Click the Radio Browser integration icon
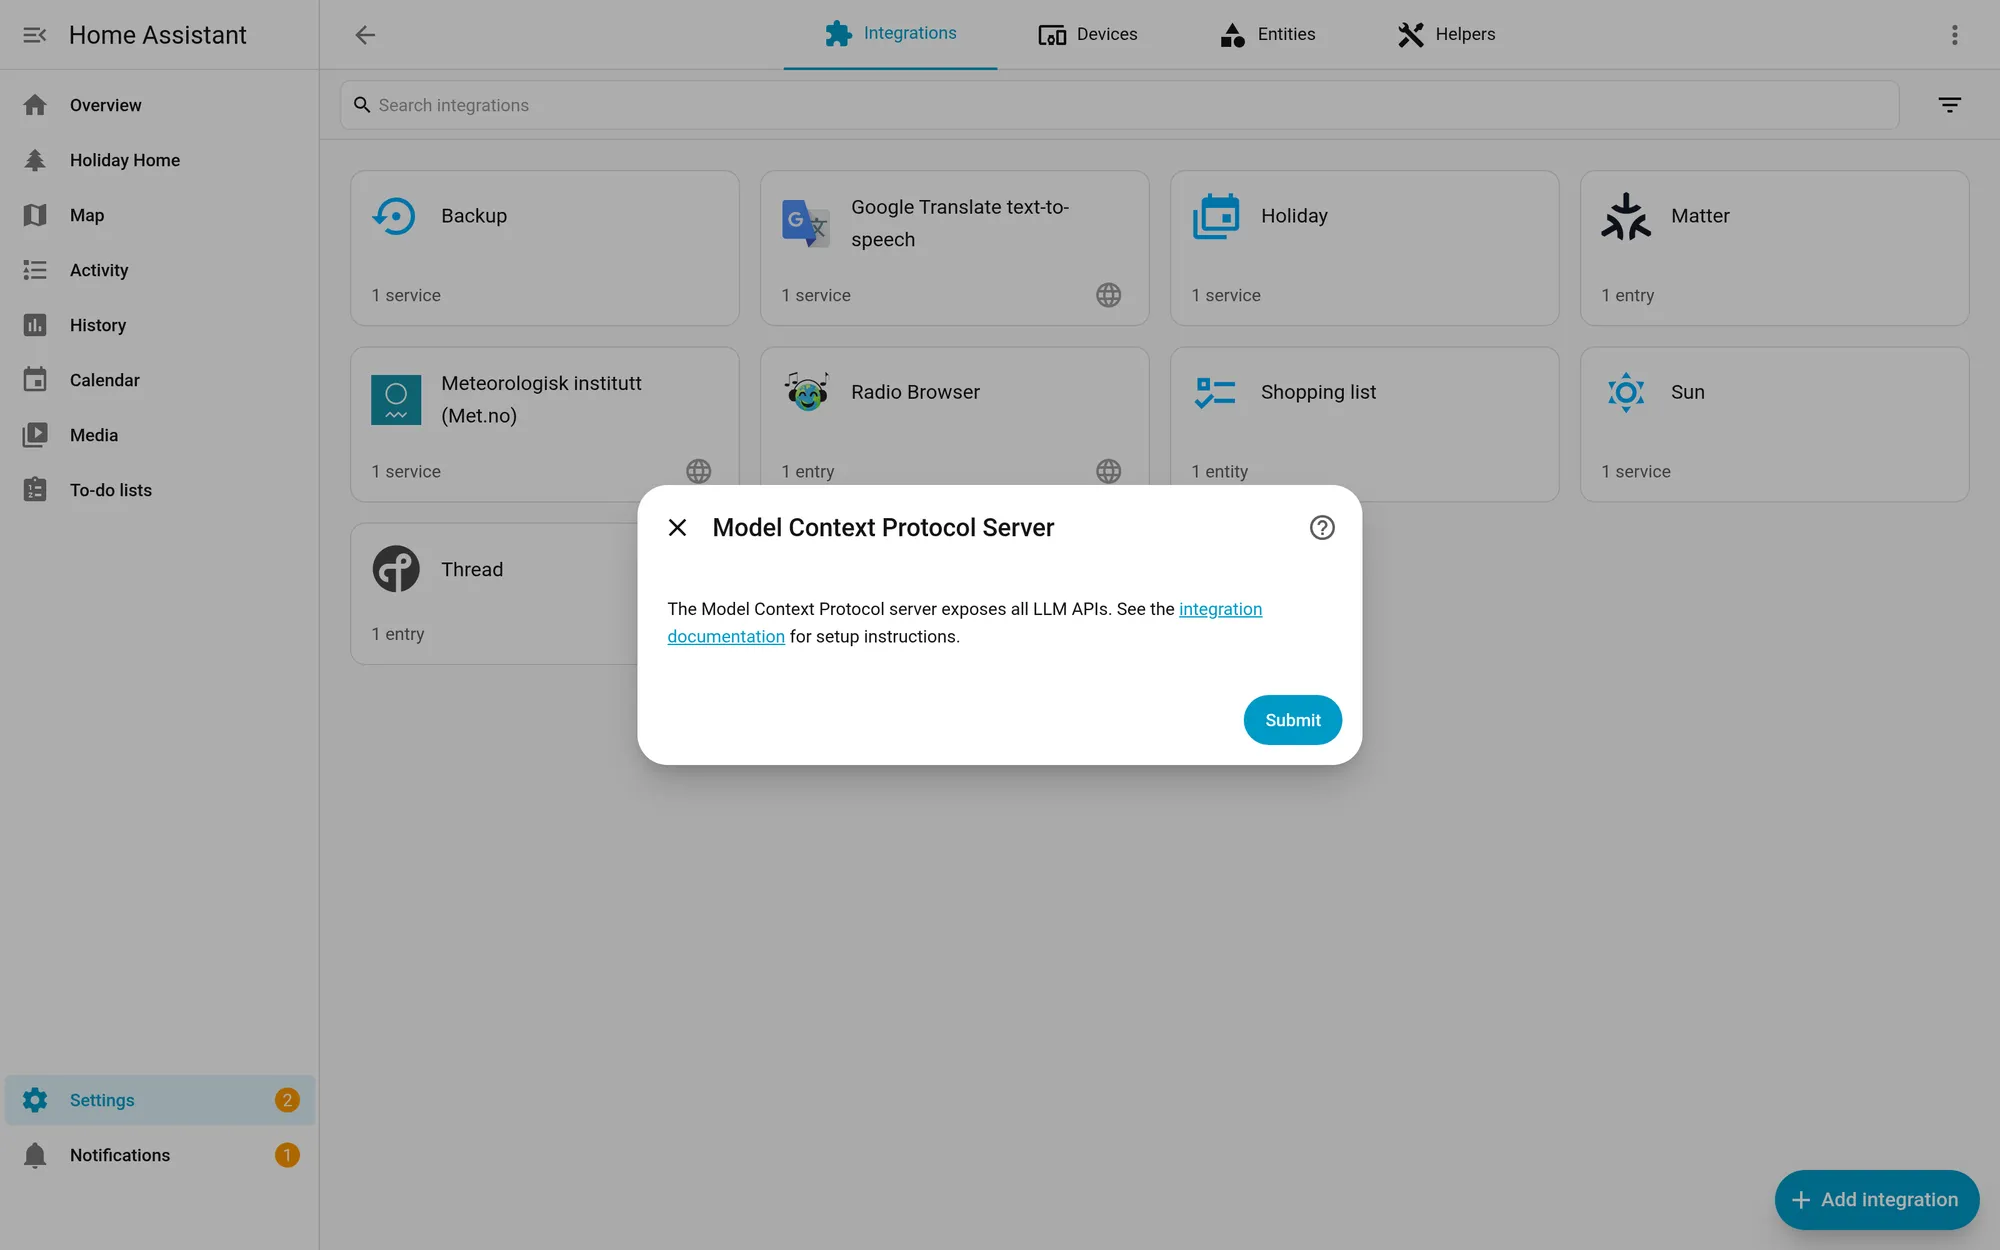 (806, 392)
